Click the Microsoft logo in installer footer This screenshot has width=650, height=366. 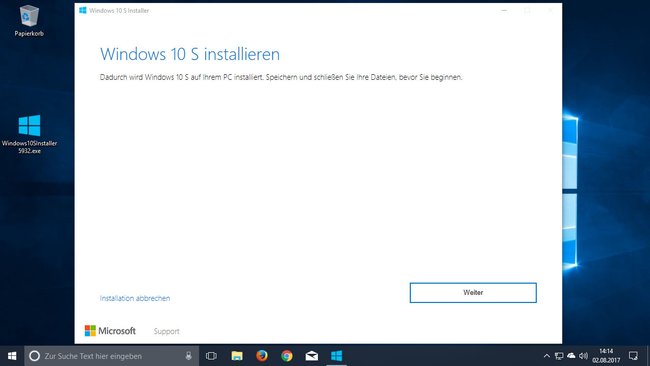110,331
